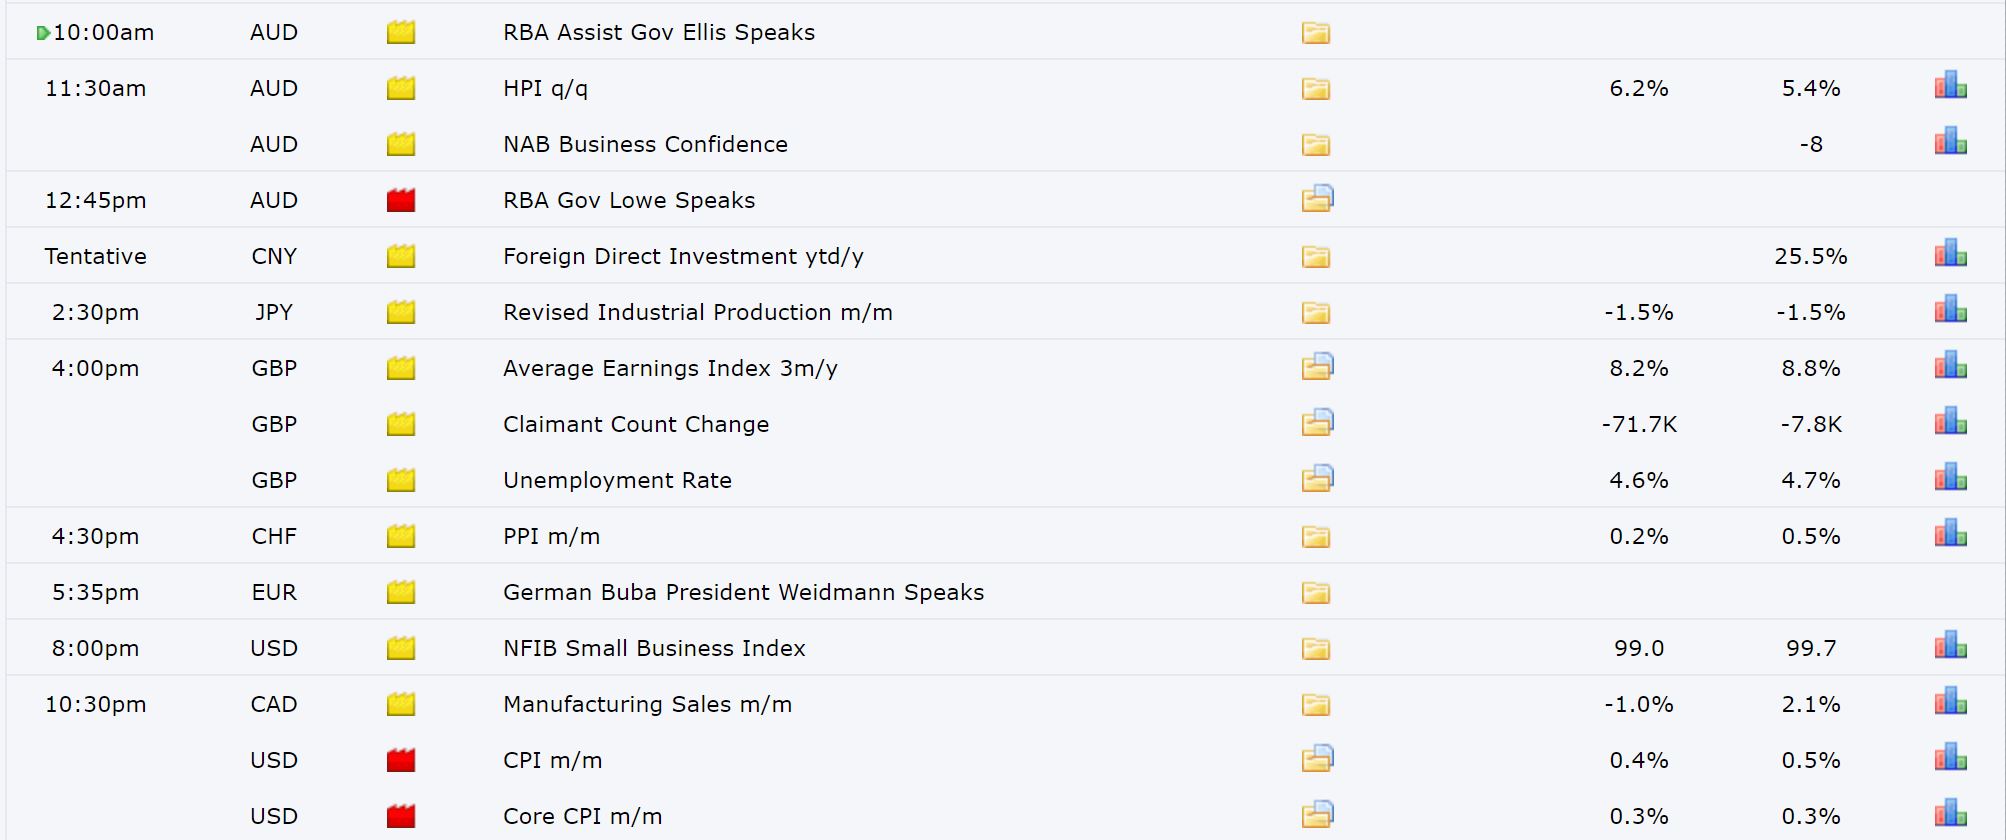Open graph icon for Unemployment Rate row

coord(1950,477)
